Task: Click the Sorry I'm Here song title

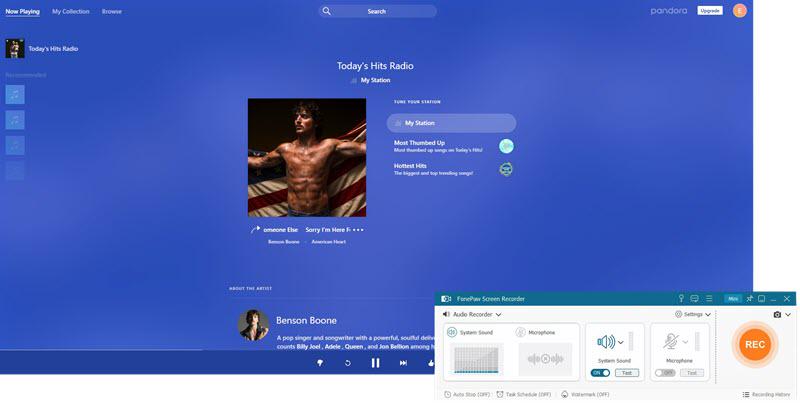Action: click(328, 230)
